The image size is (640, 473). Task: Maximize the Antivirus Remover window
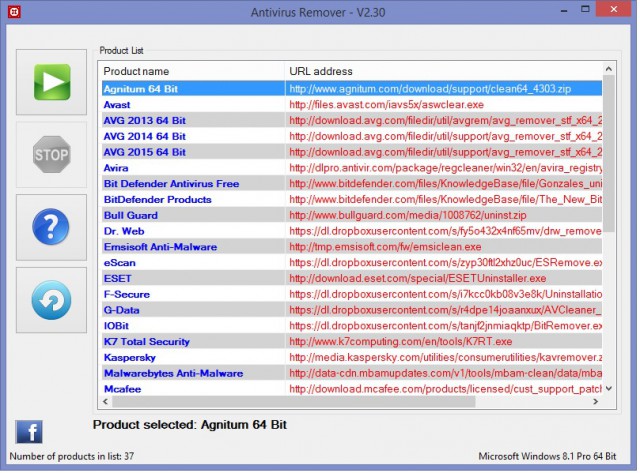click(x=585, y=9)
